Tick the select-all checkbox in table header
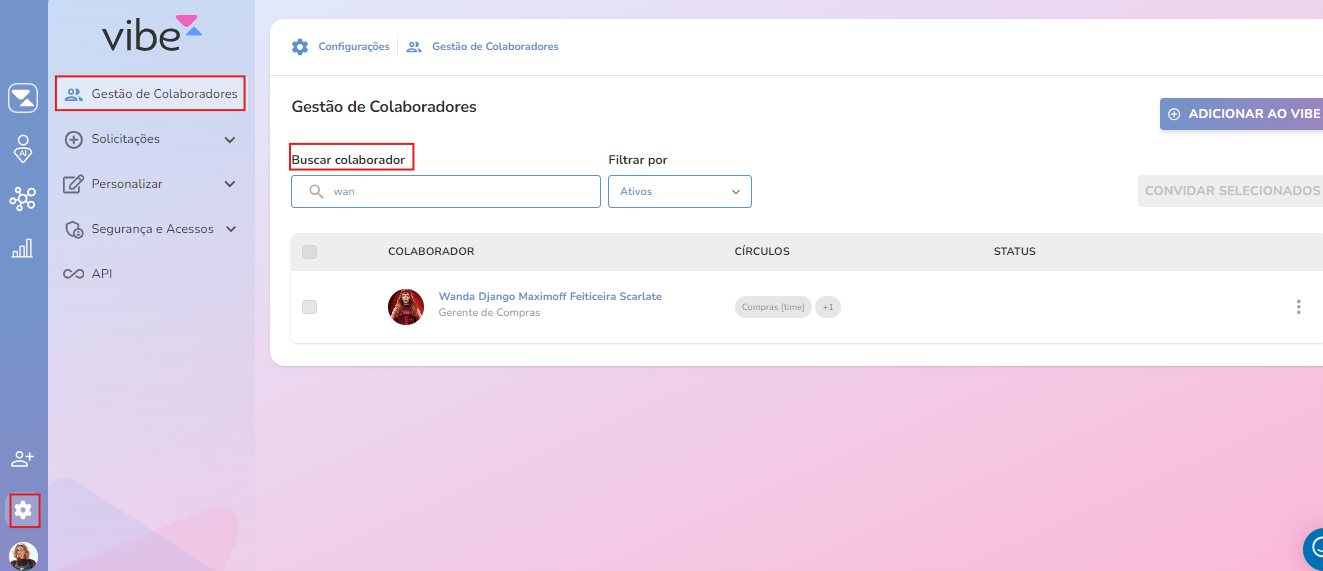The image size is (1323, 571). pyautogui.click(x=309, y=252)
